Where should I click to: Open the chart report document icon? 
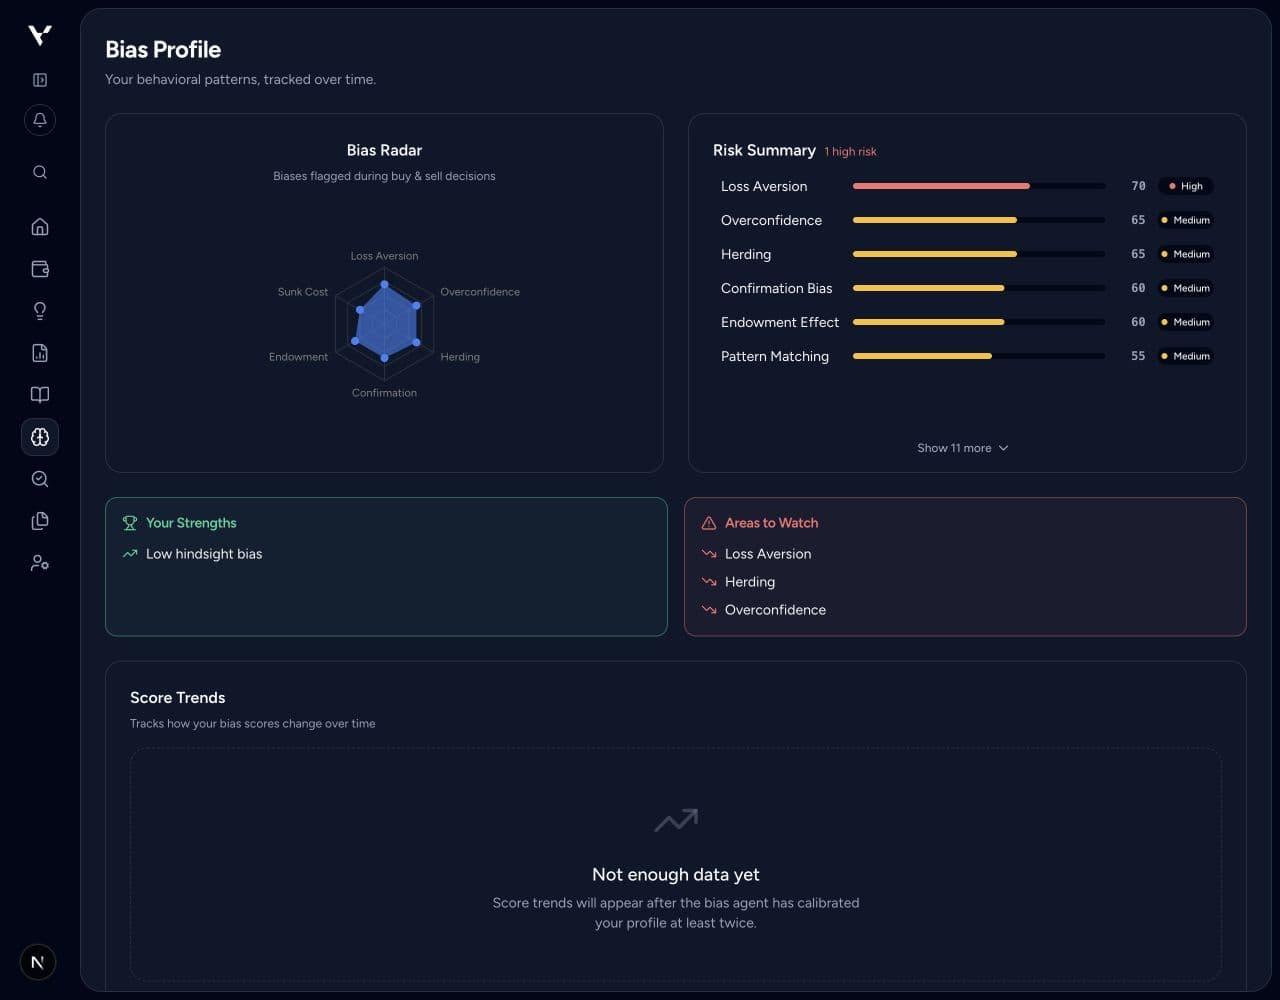pyautogui.click(x=40, y=353)
